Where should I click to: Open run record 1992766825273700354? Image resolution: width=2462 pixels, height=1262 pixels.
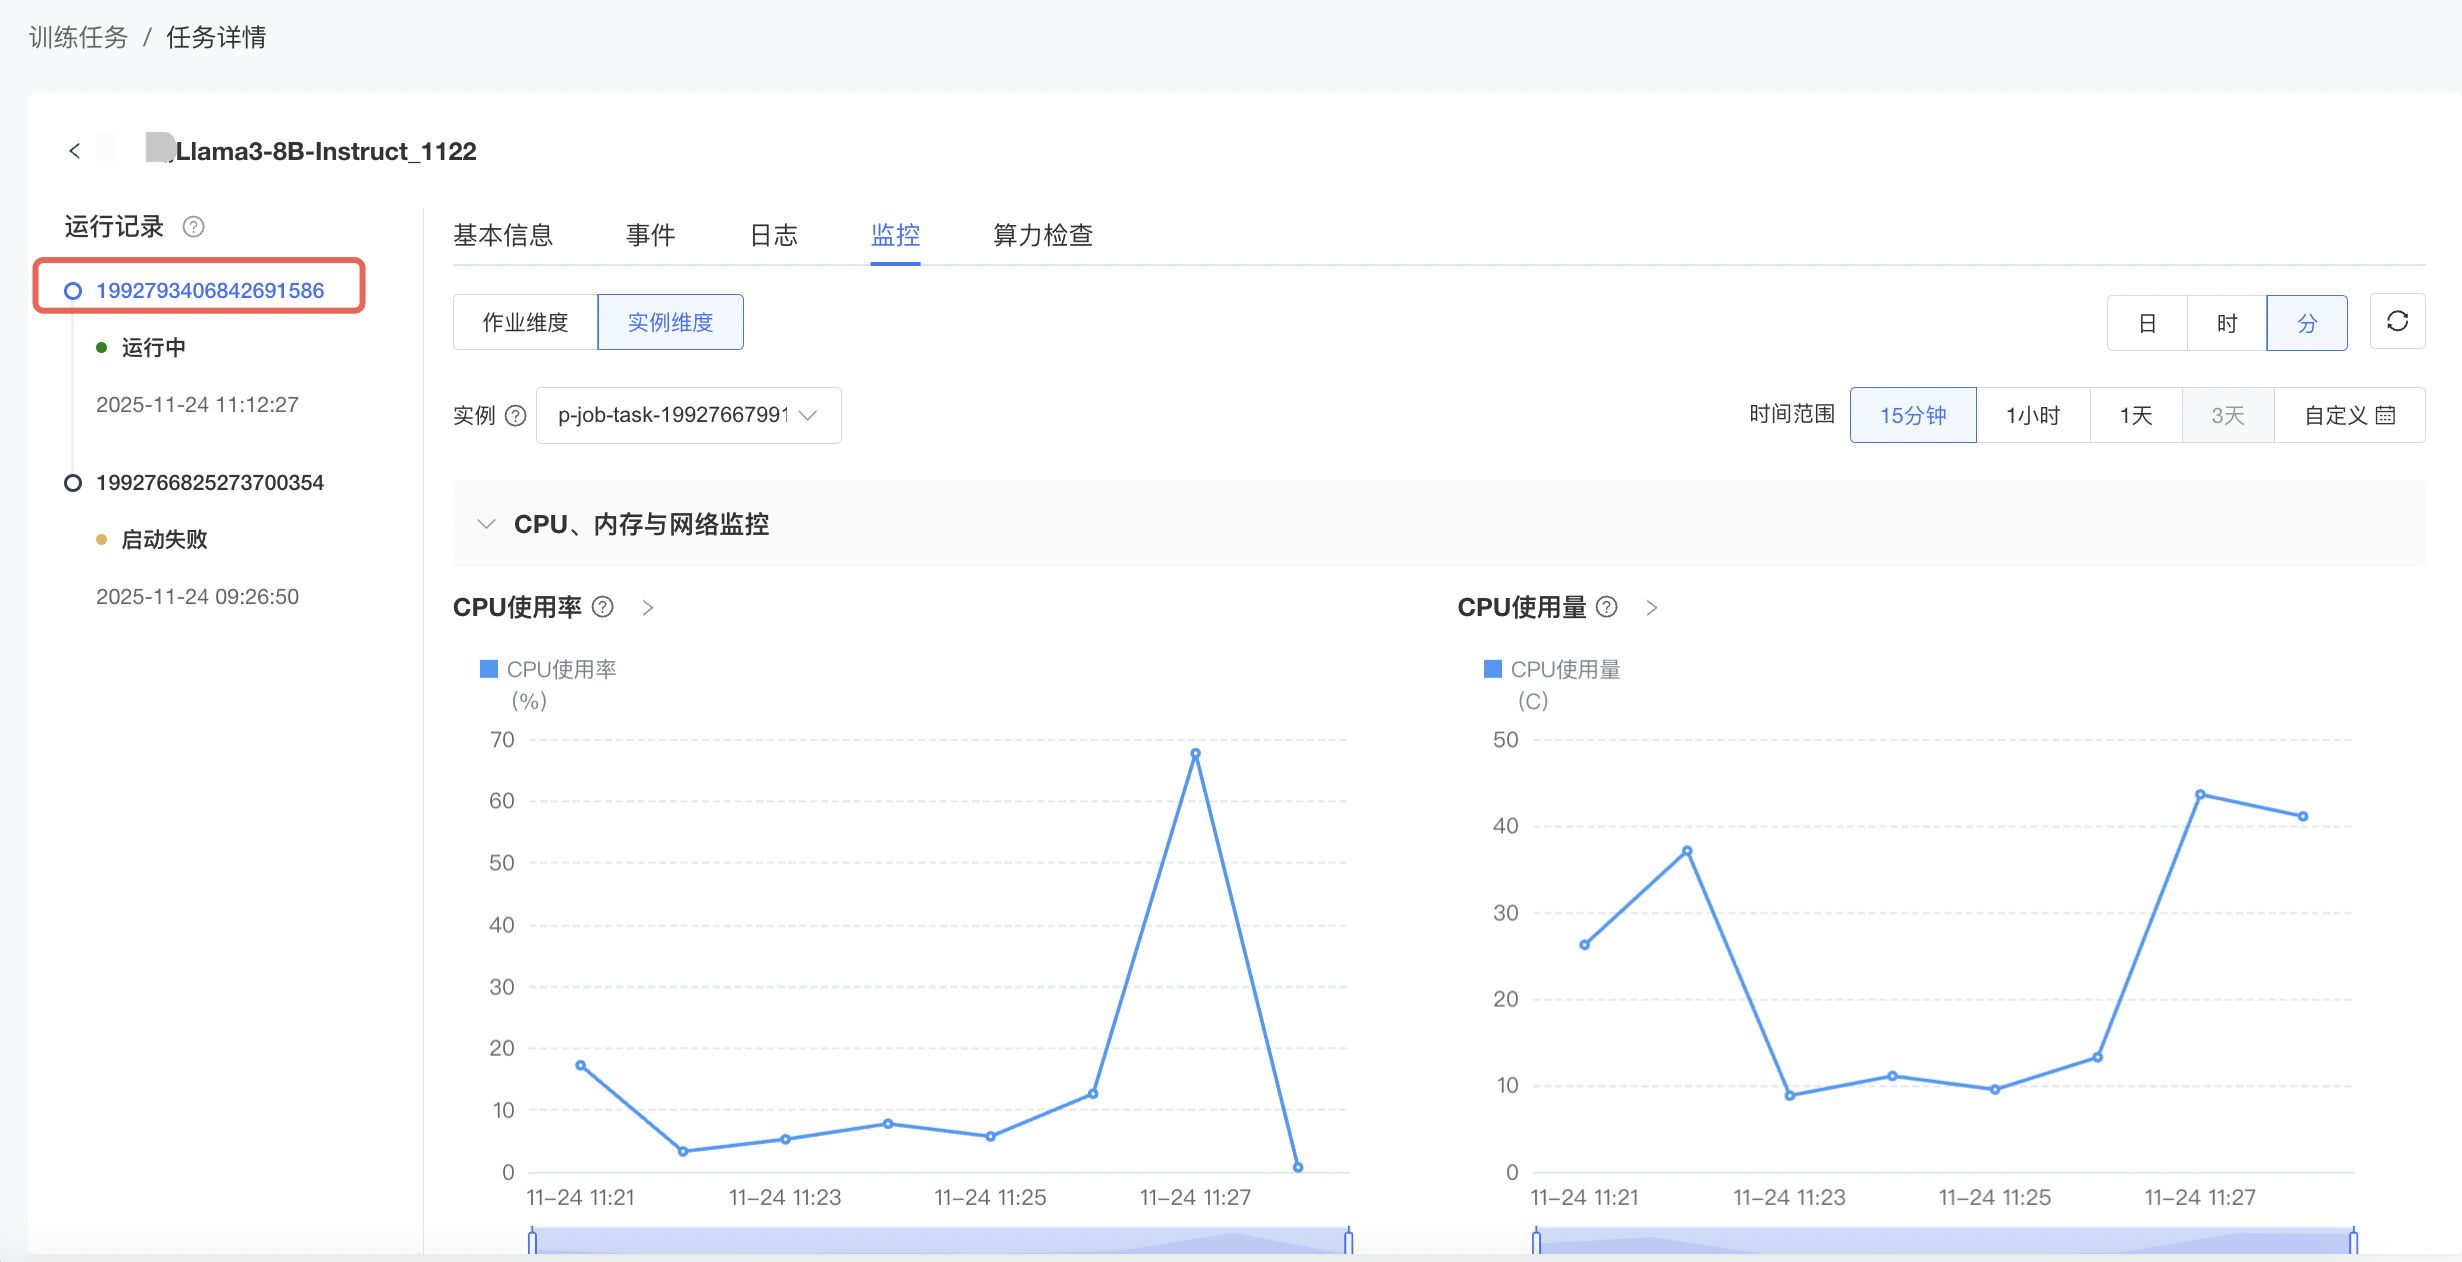[x=209, y=483]
